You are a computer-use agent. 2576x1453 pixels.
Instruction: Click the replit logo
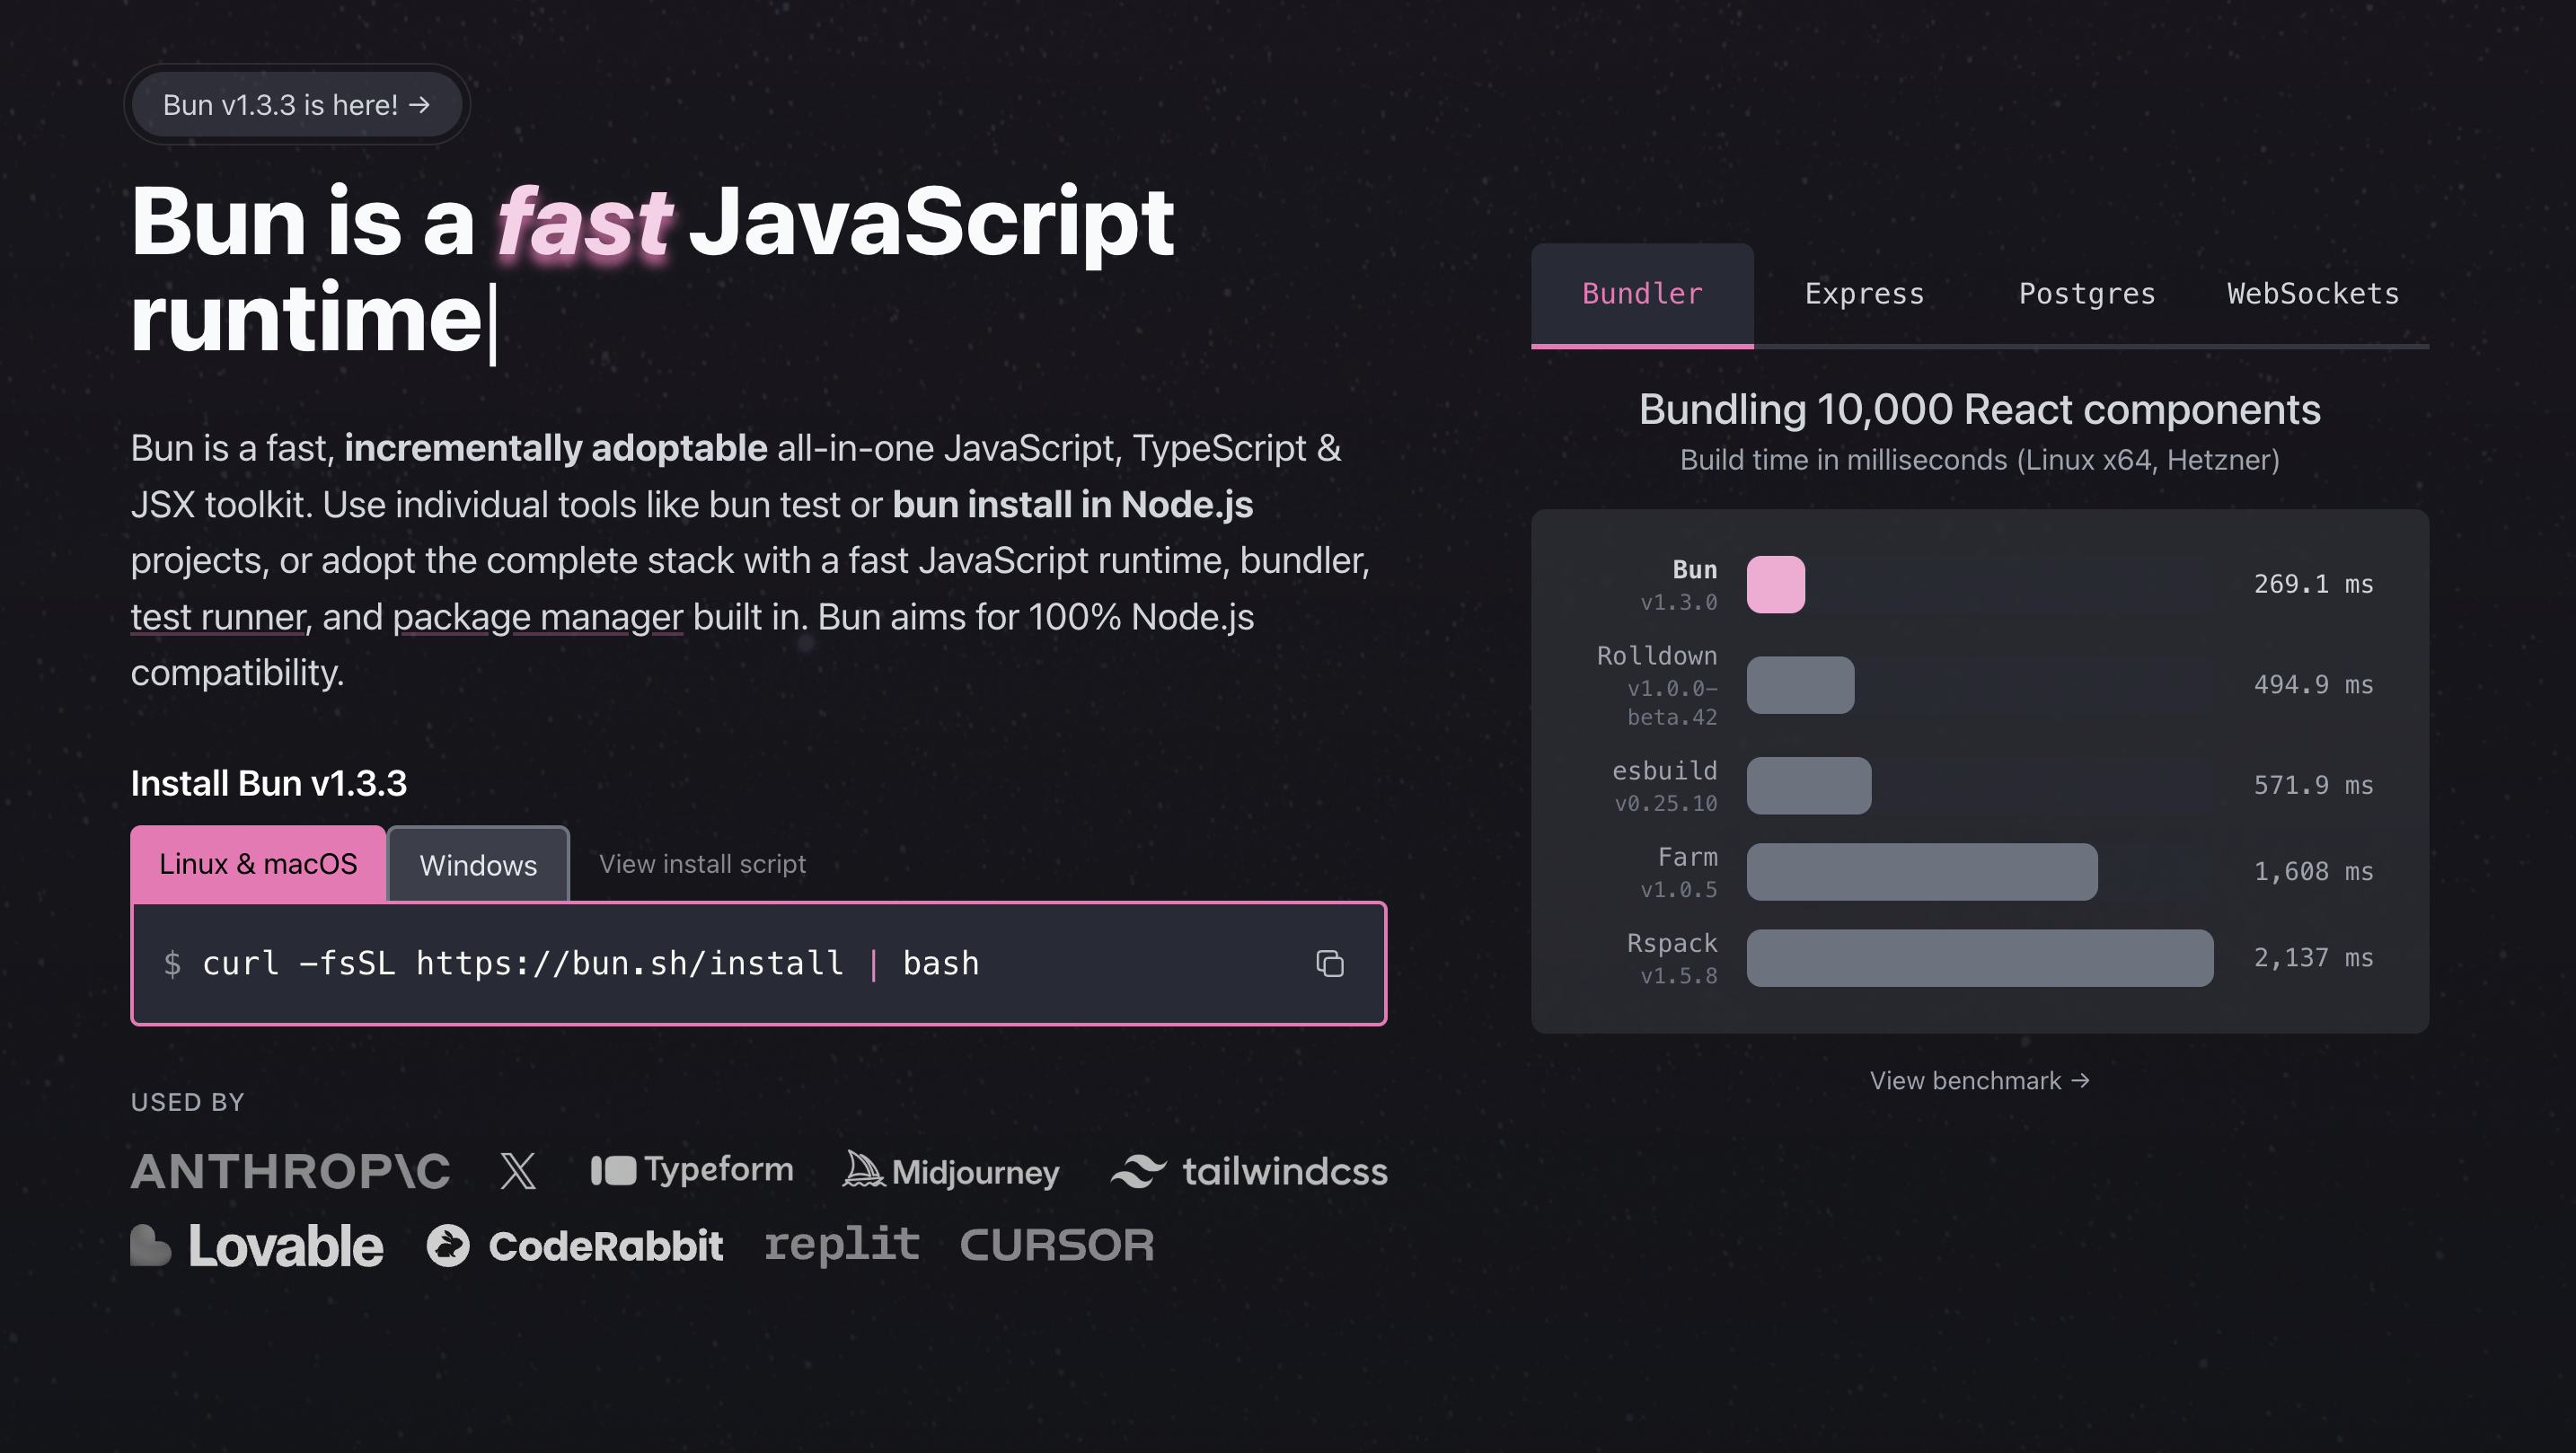841,1244
